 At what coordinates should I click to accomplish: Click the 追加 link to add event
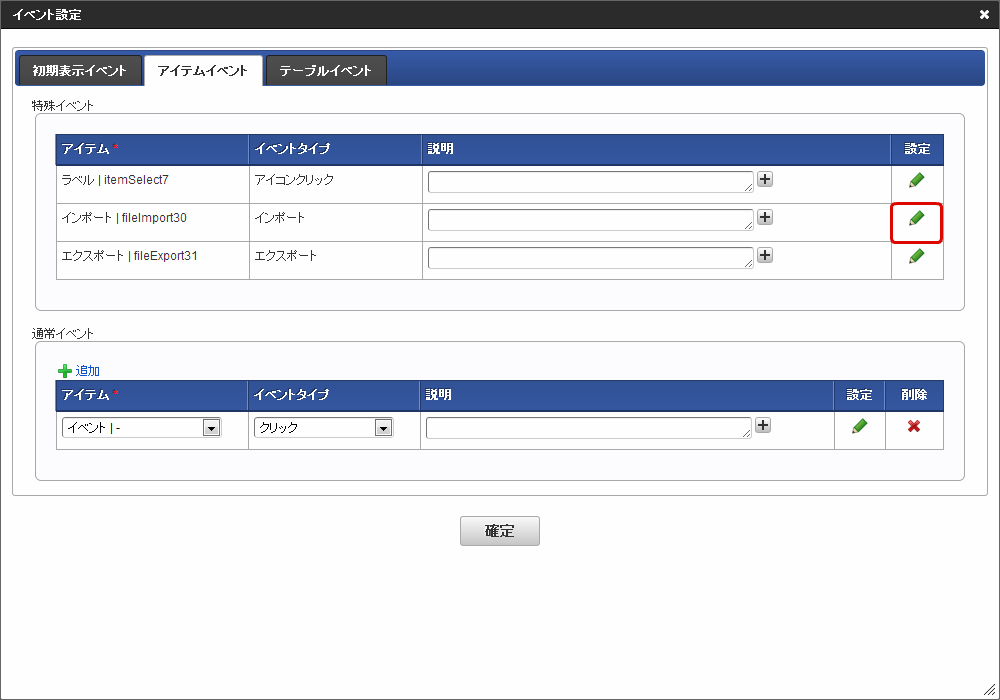(x=87, y=371)
